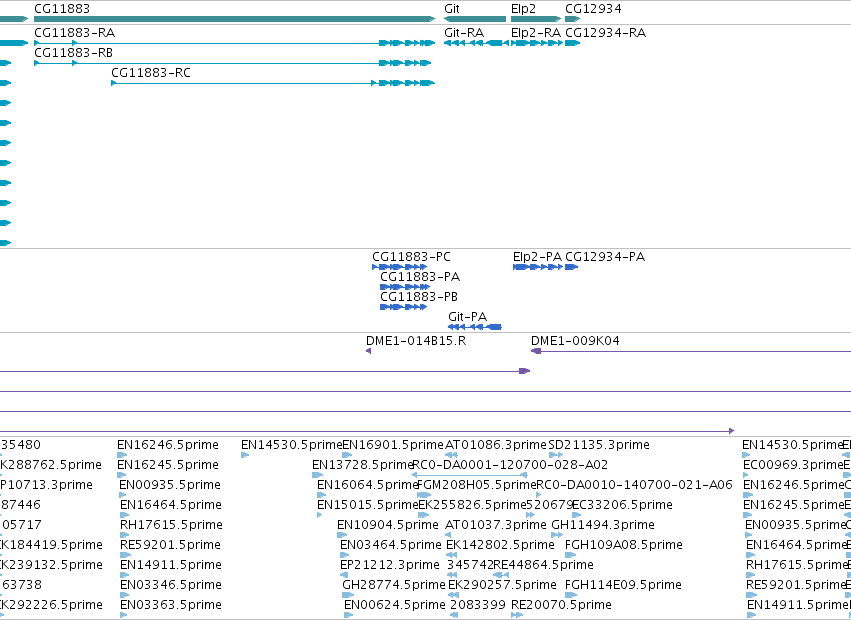Screen dimensions: 851x620
Task: Click the CG11883-RB transcript label
Action: [x=73, y=53]
